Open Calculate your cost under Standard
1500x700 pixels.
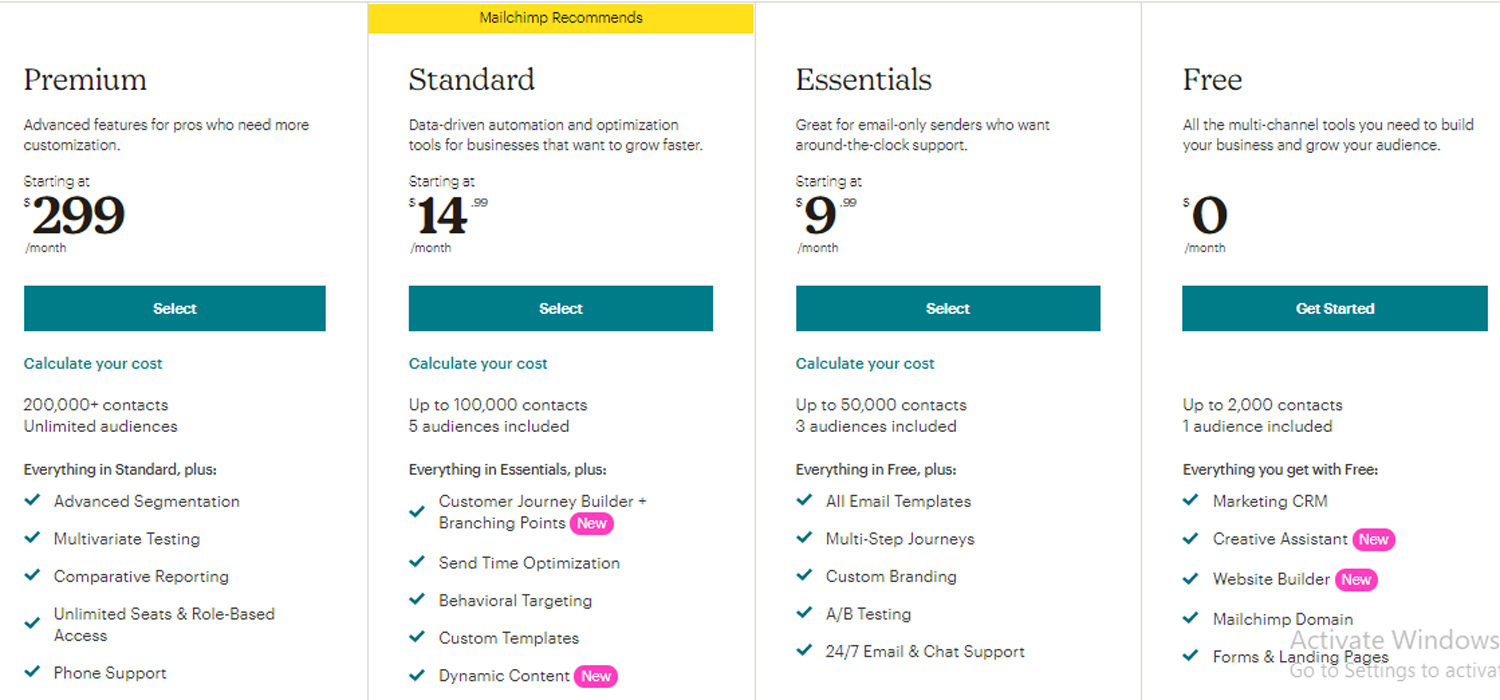click(x=478, y=364)
